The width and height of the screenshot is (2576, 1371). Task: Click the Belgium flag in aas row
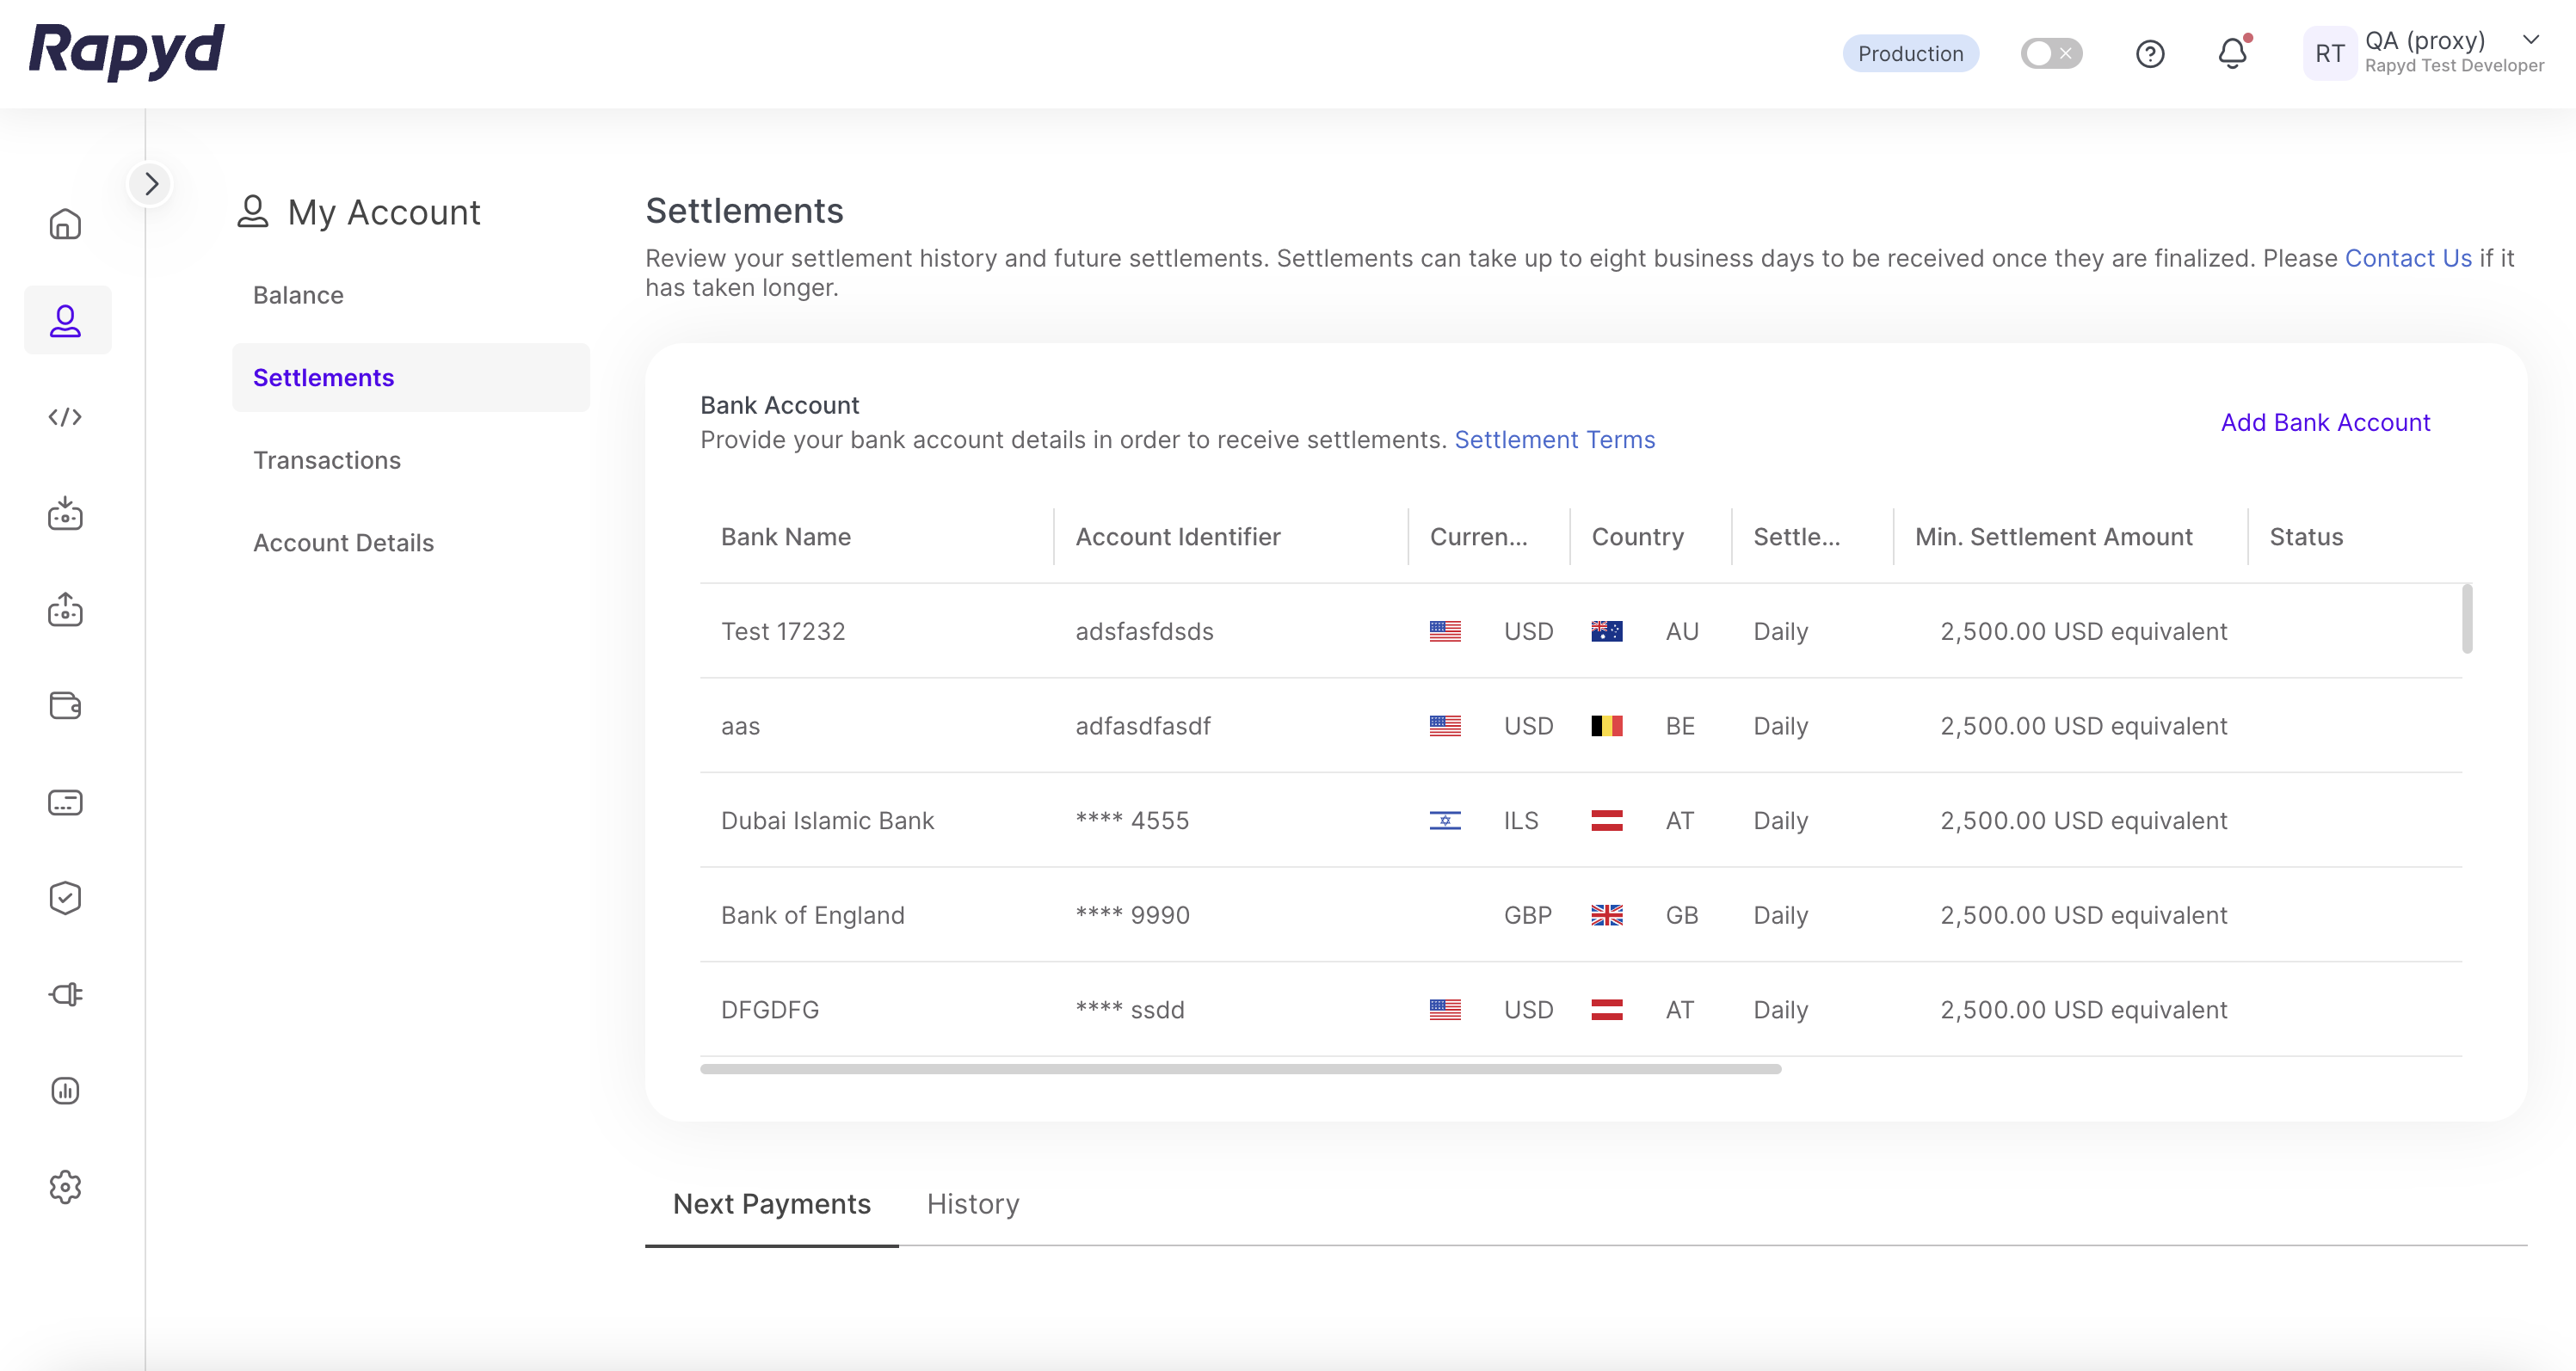click(1606, 726)
